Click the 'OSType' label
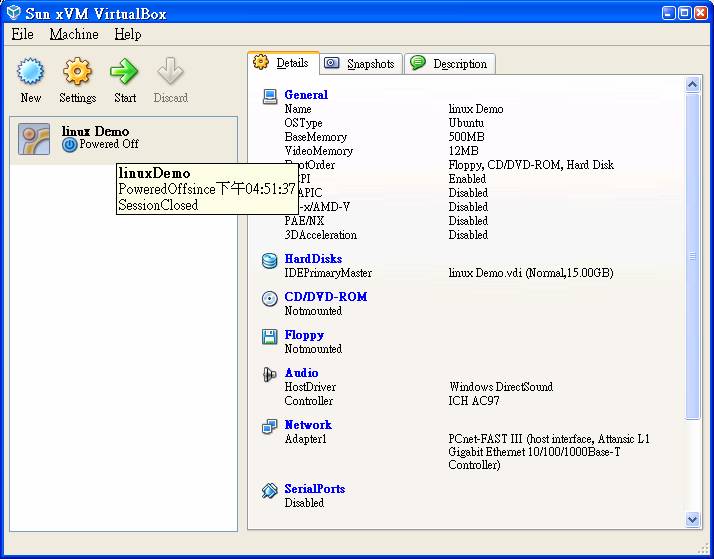The height and width of the screenshot is (559, 714). (x=303, y=123)
